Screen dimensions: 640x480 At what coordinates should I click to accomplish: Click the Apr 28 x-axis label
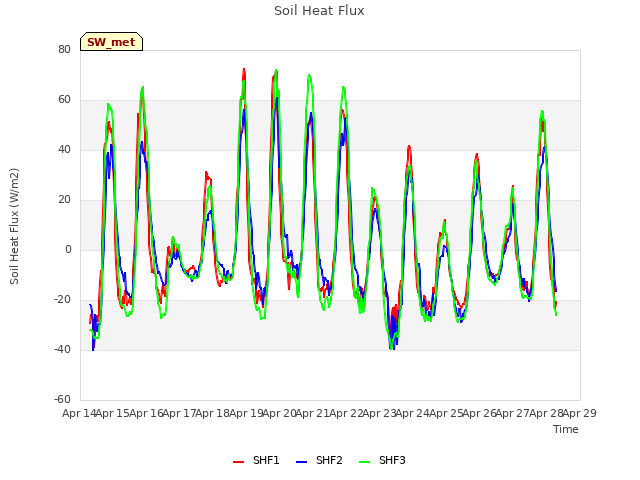pos(546,413)
